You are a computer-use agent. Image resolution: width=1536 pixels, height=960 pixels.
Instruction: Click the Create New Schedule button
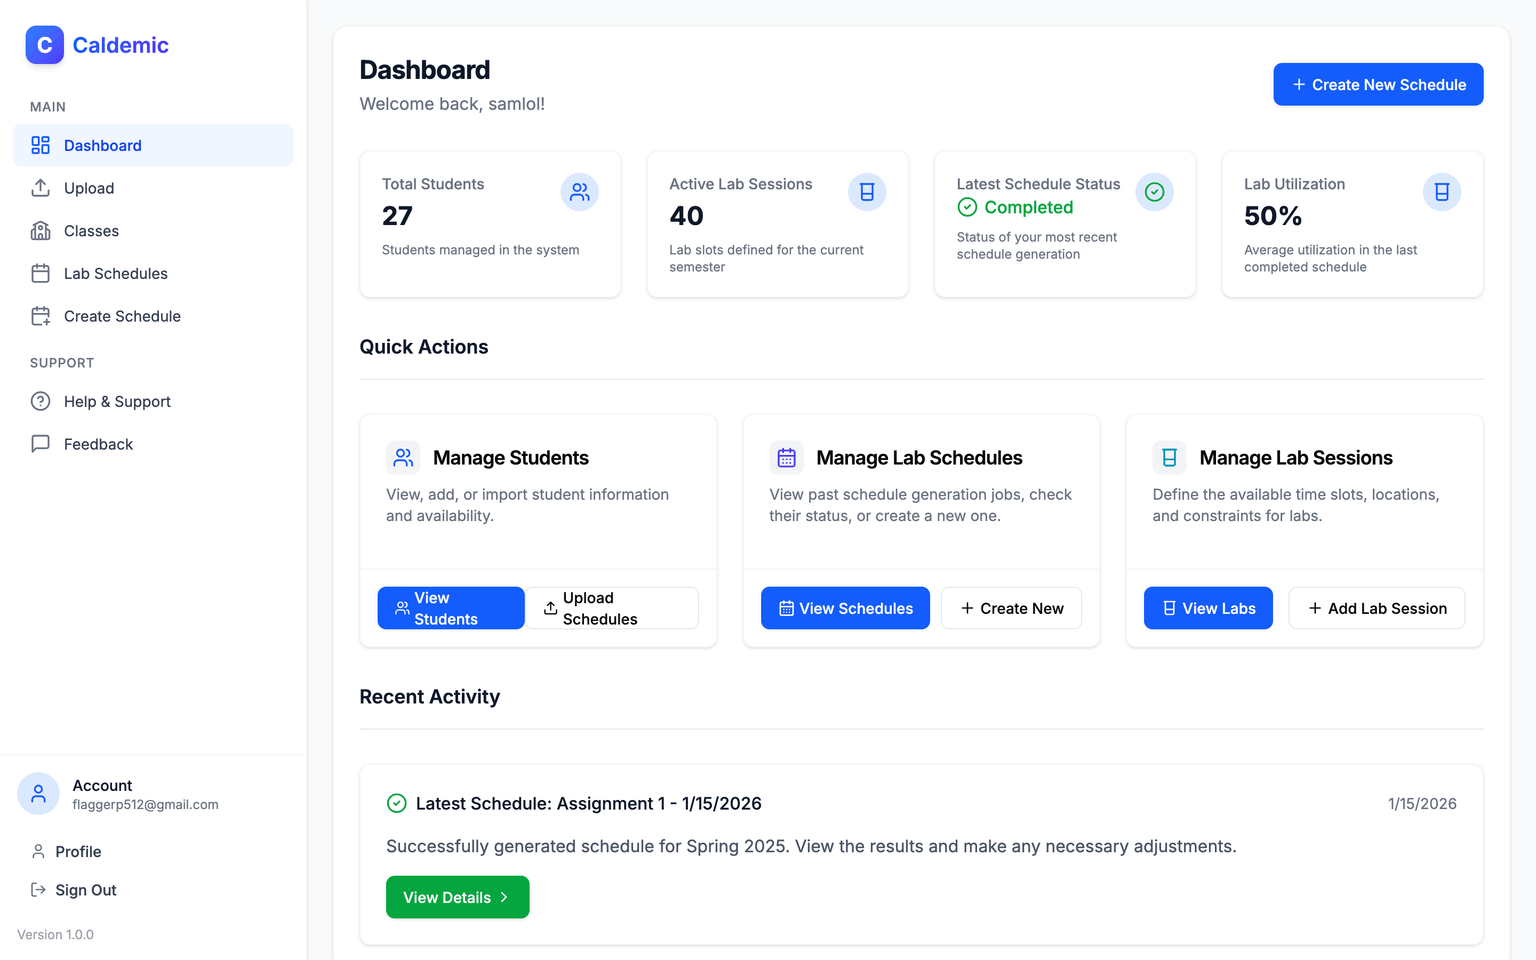(x=1378, y=84)
